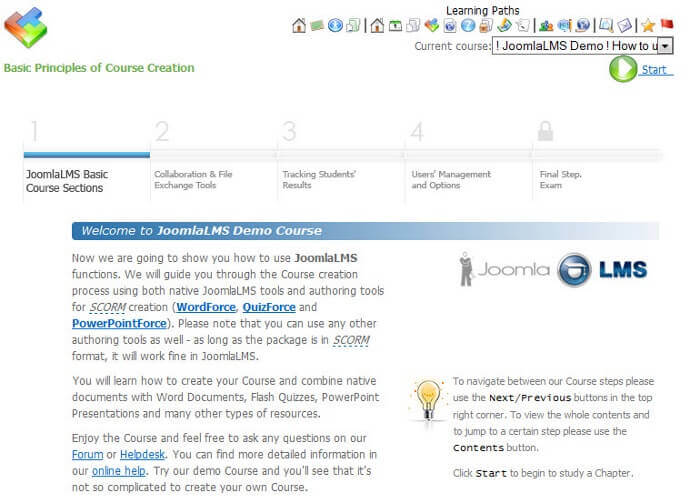The height and width of the screenshot is (503, 700).
Task: Click the globe on stand icon
Action: [x=583, y=25]
